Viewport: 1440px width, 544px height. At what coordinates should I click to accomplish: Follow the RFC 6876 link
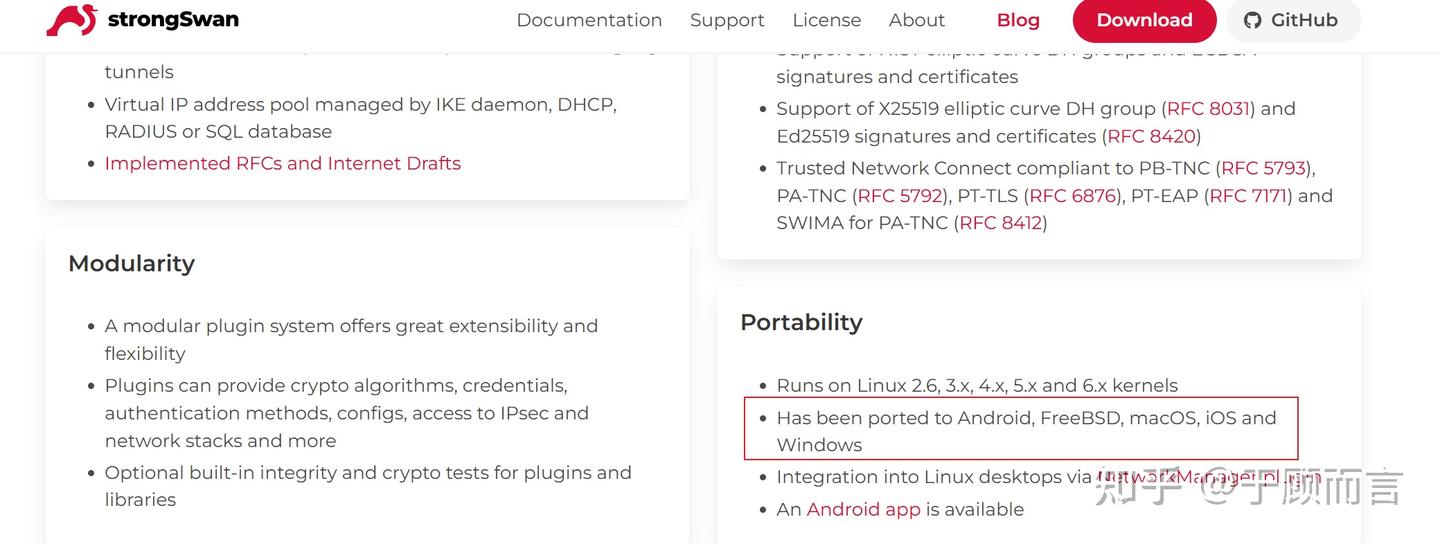(1072, 196)
